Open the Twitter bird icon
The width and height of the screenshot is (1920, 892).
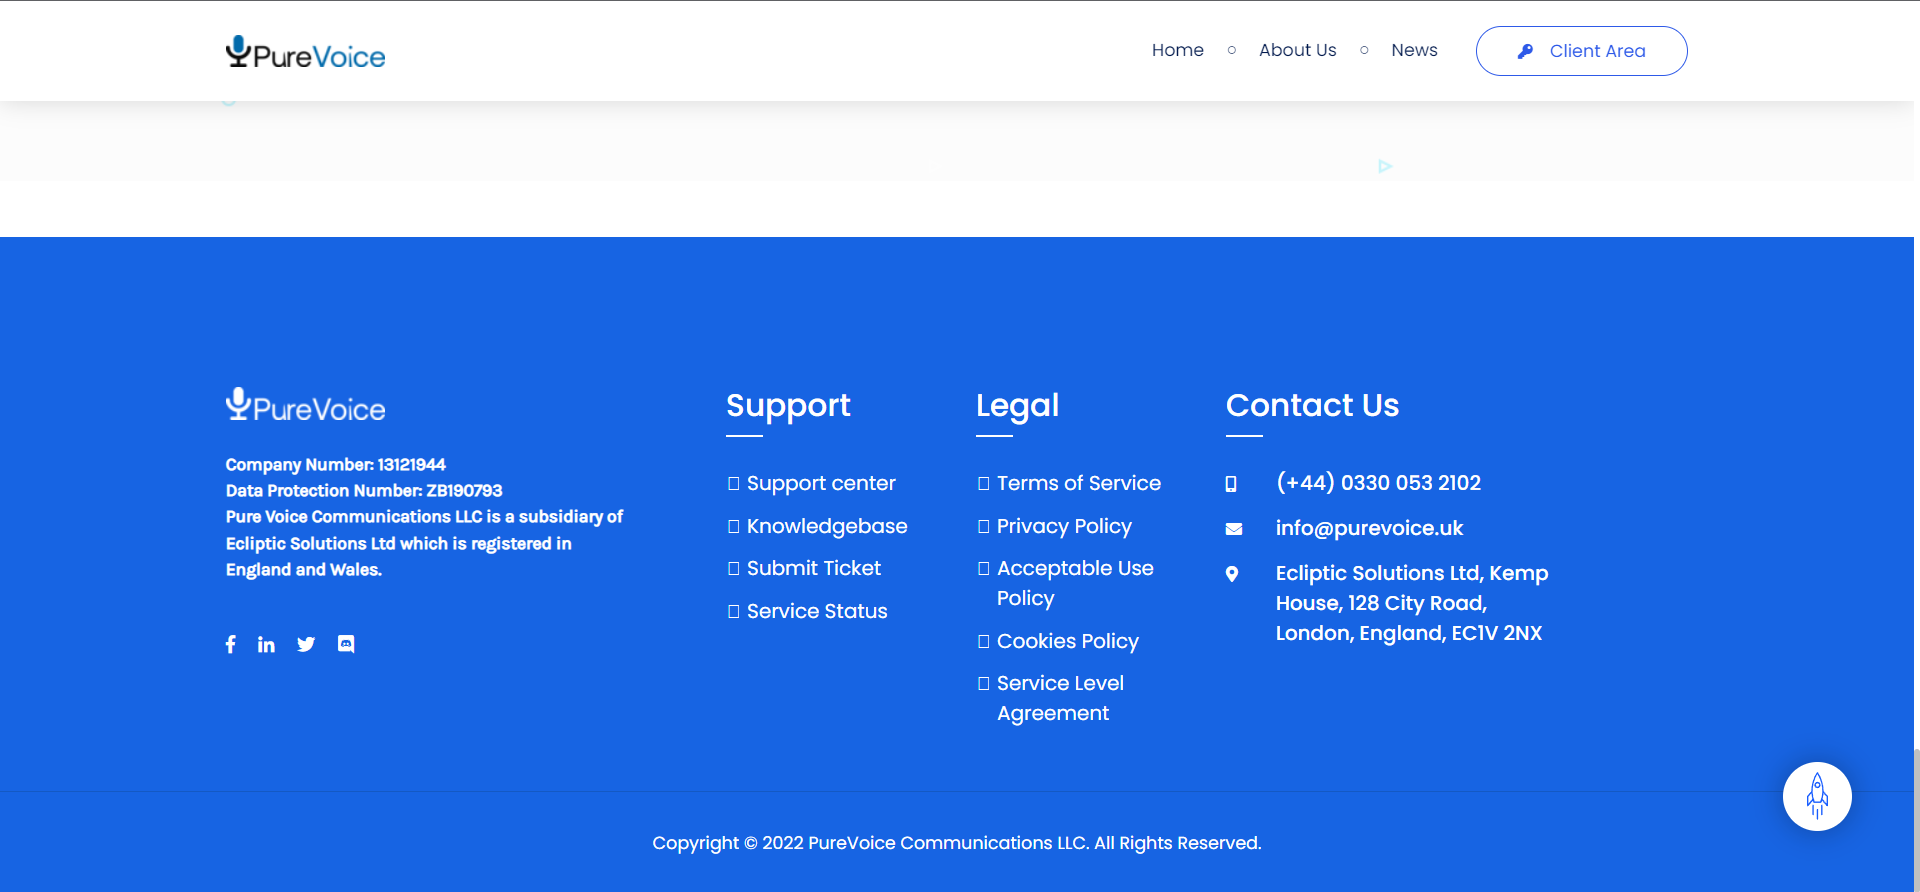point(306,645)
